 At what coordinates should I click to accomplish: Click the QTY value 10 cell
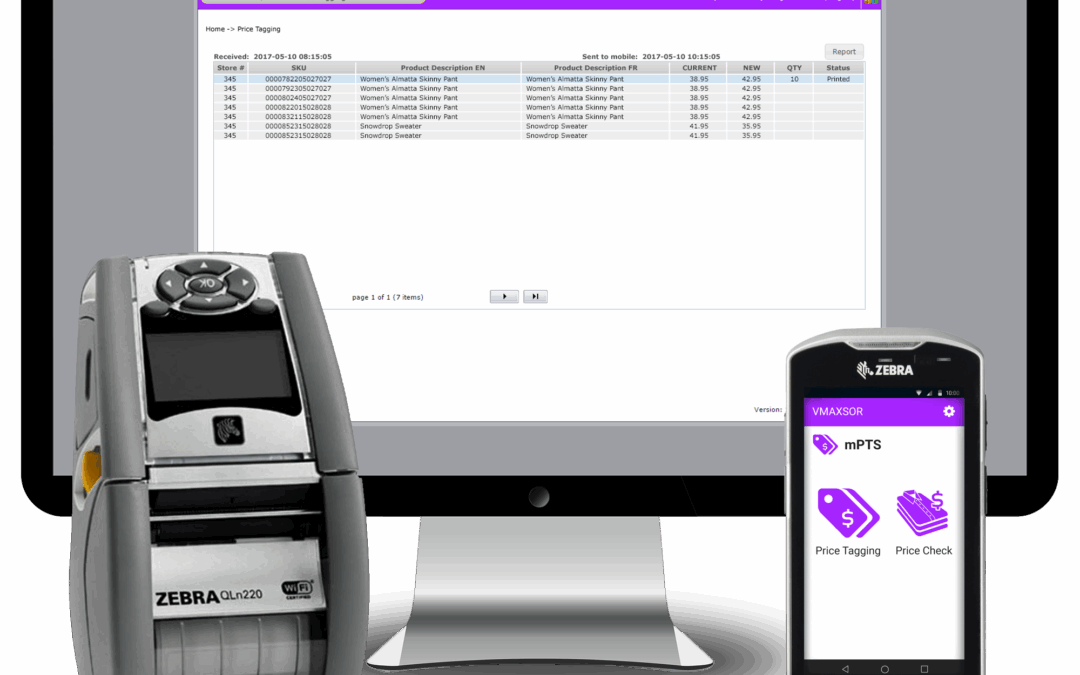click(794, 79)
